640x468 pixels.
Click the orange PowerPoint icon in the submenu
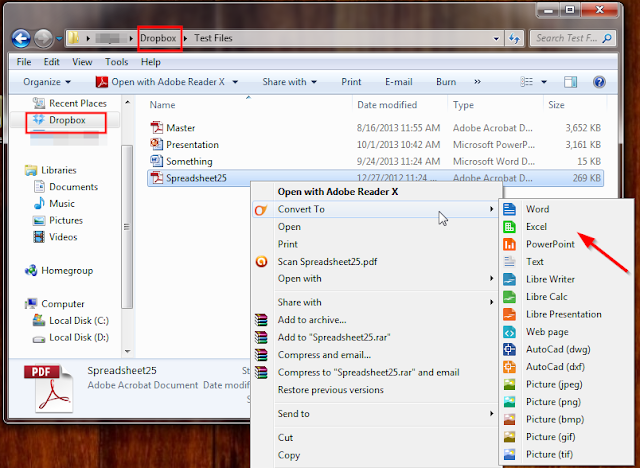click(x=509, y=244)
